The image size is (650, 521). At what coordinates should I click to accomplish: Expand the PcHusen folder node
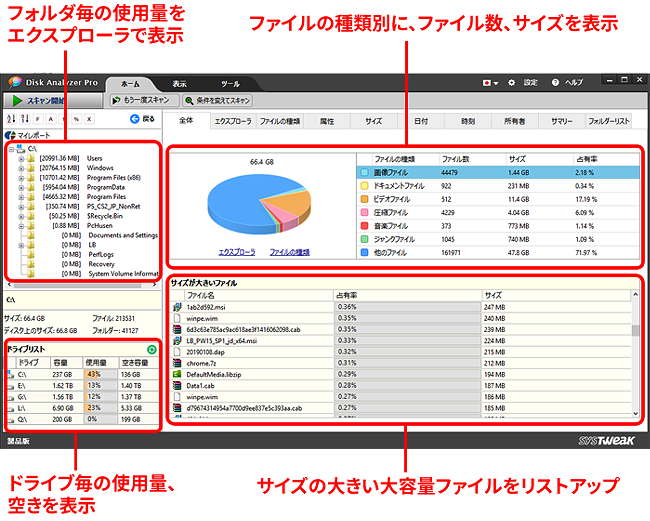[x=21, y=226]
